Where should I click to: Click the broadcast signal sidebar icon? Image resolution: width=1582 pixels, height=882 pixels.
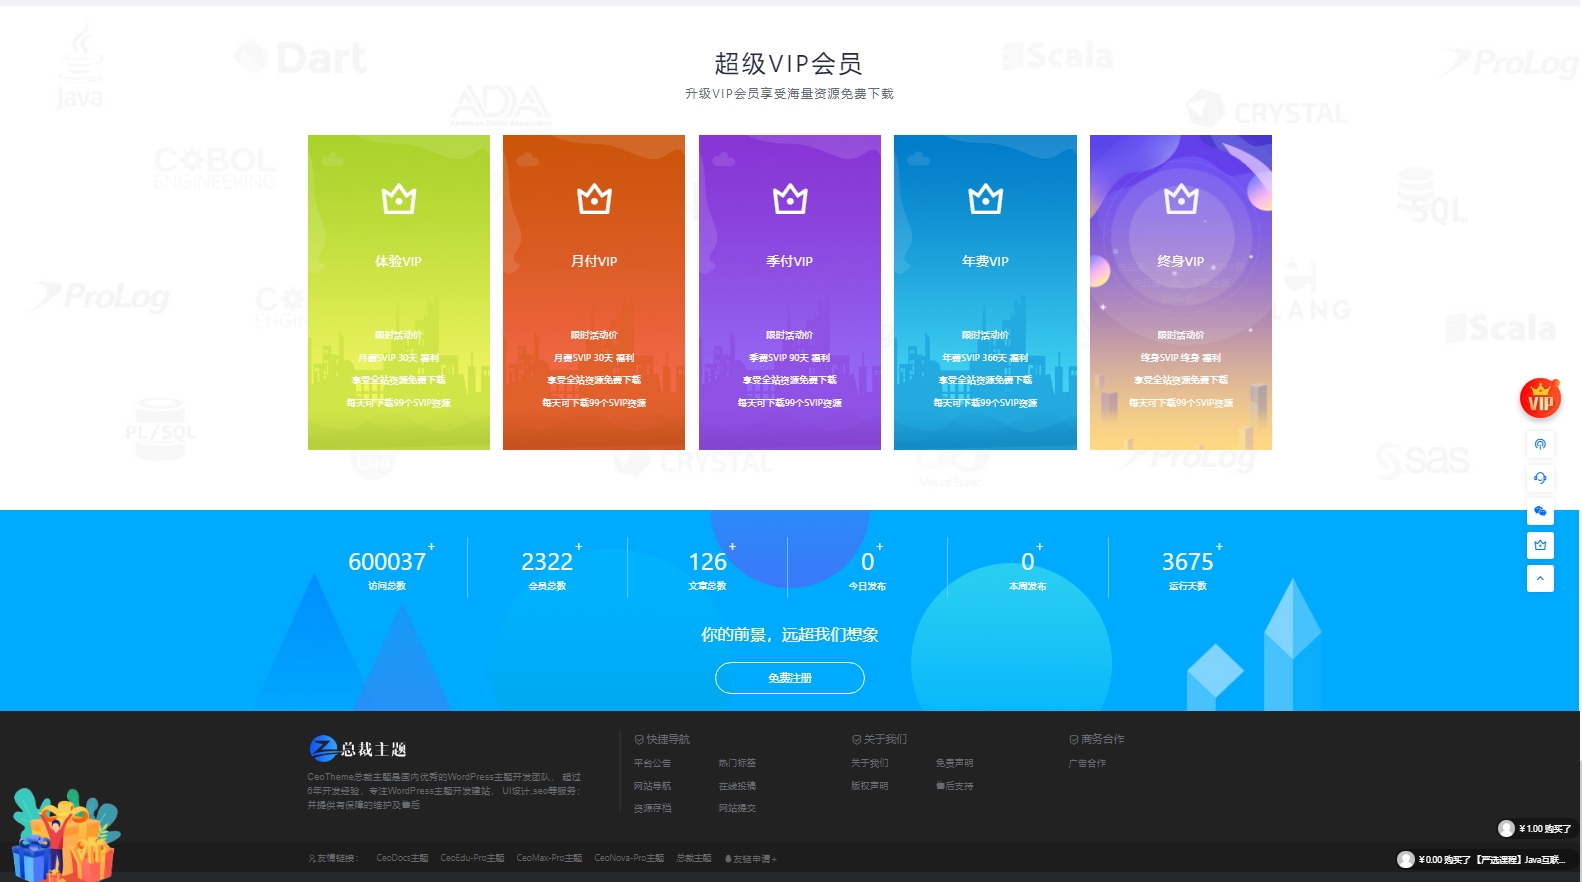(1540, 444)
